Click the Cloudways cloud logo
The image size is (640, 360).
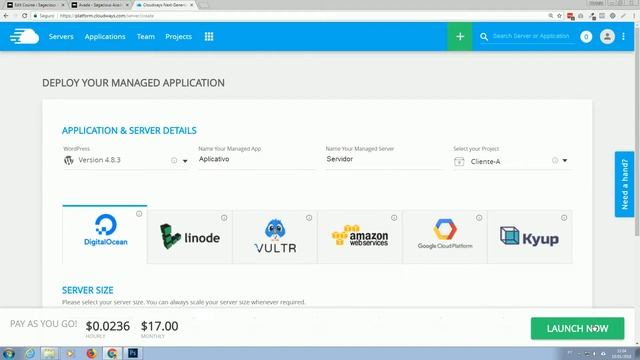(24, 36)
